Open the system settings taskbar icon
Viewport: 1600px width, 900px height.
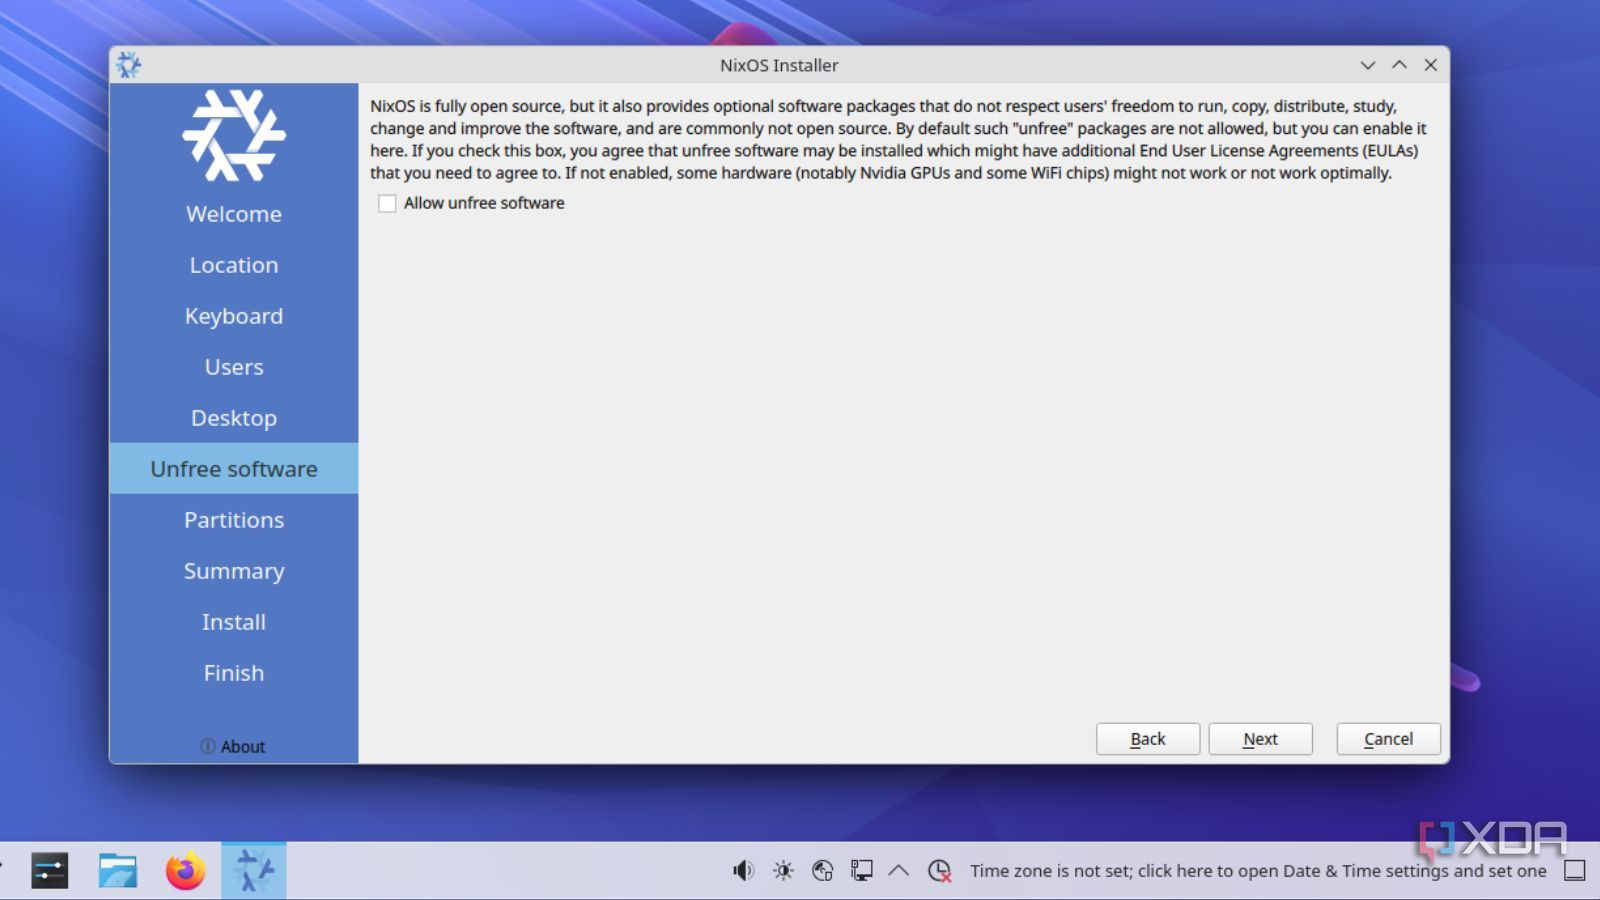click(x=49, y=871)
